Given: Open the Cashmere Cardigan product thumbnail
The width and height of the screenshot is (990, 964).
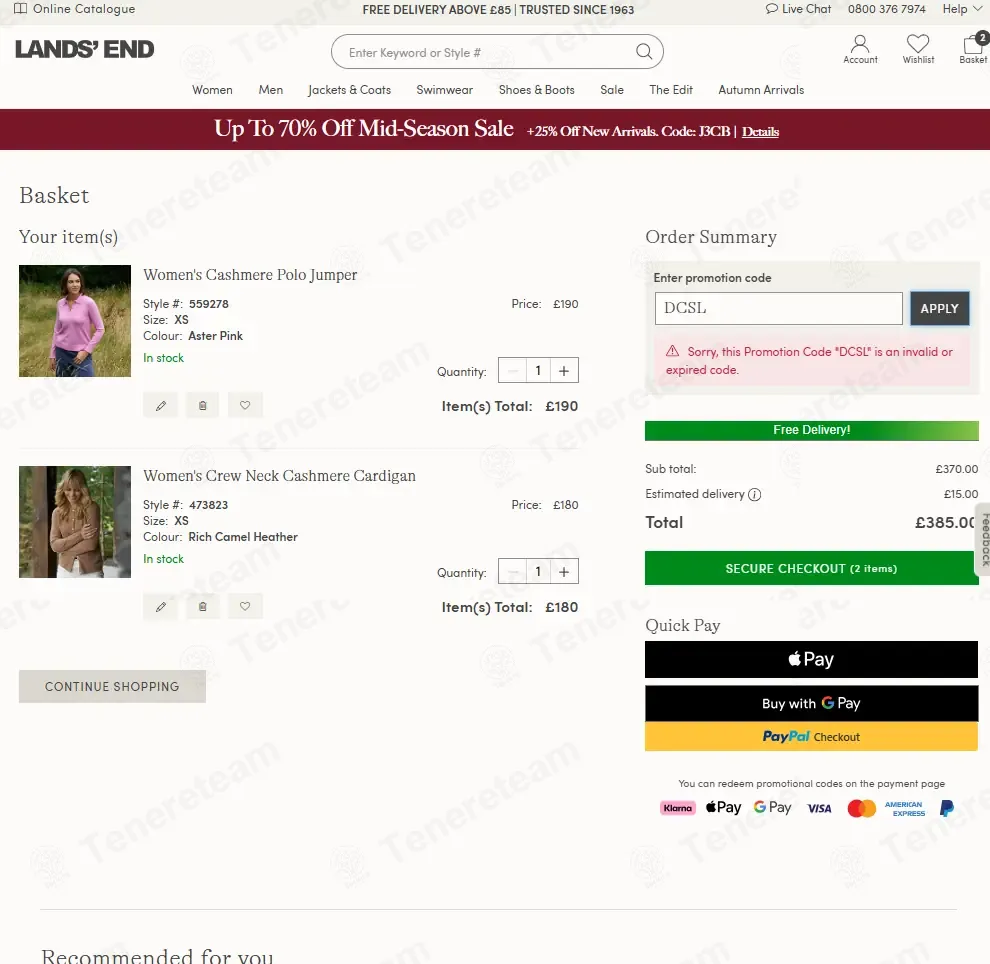Looking at the screenshot, I should coord(75,522).
